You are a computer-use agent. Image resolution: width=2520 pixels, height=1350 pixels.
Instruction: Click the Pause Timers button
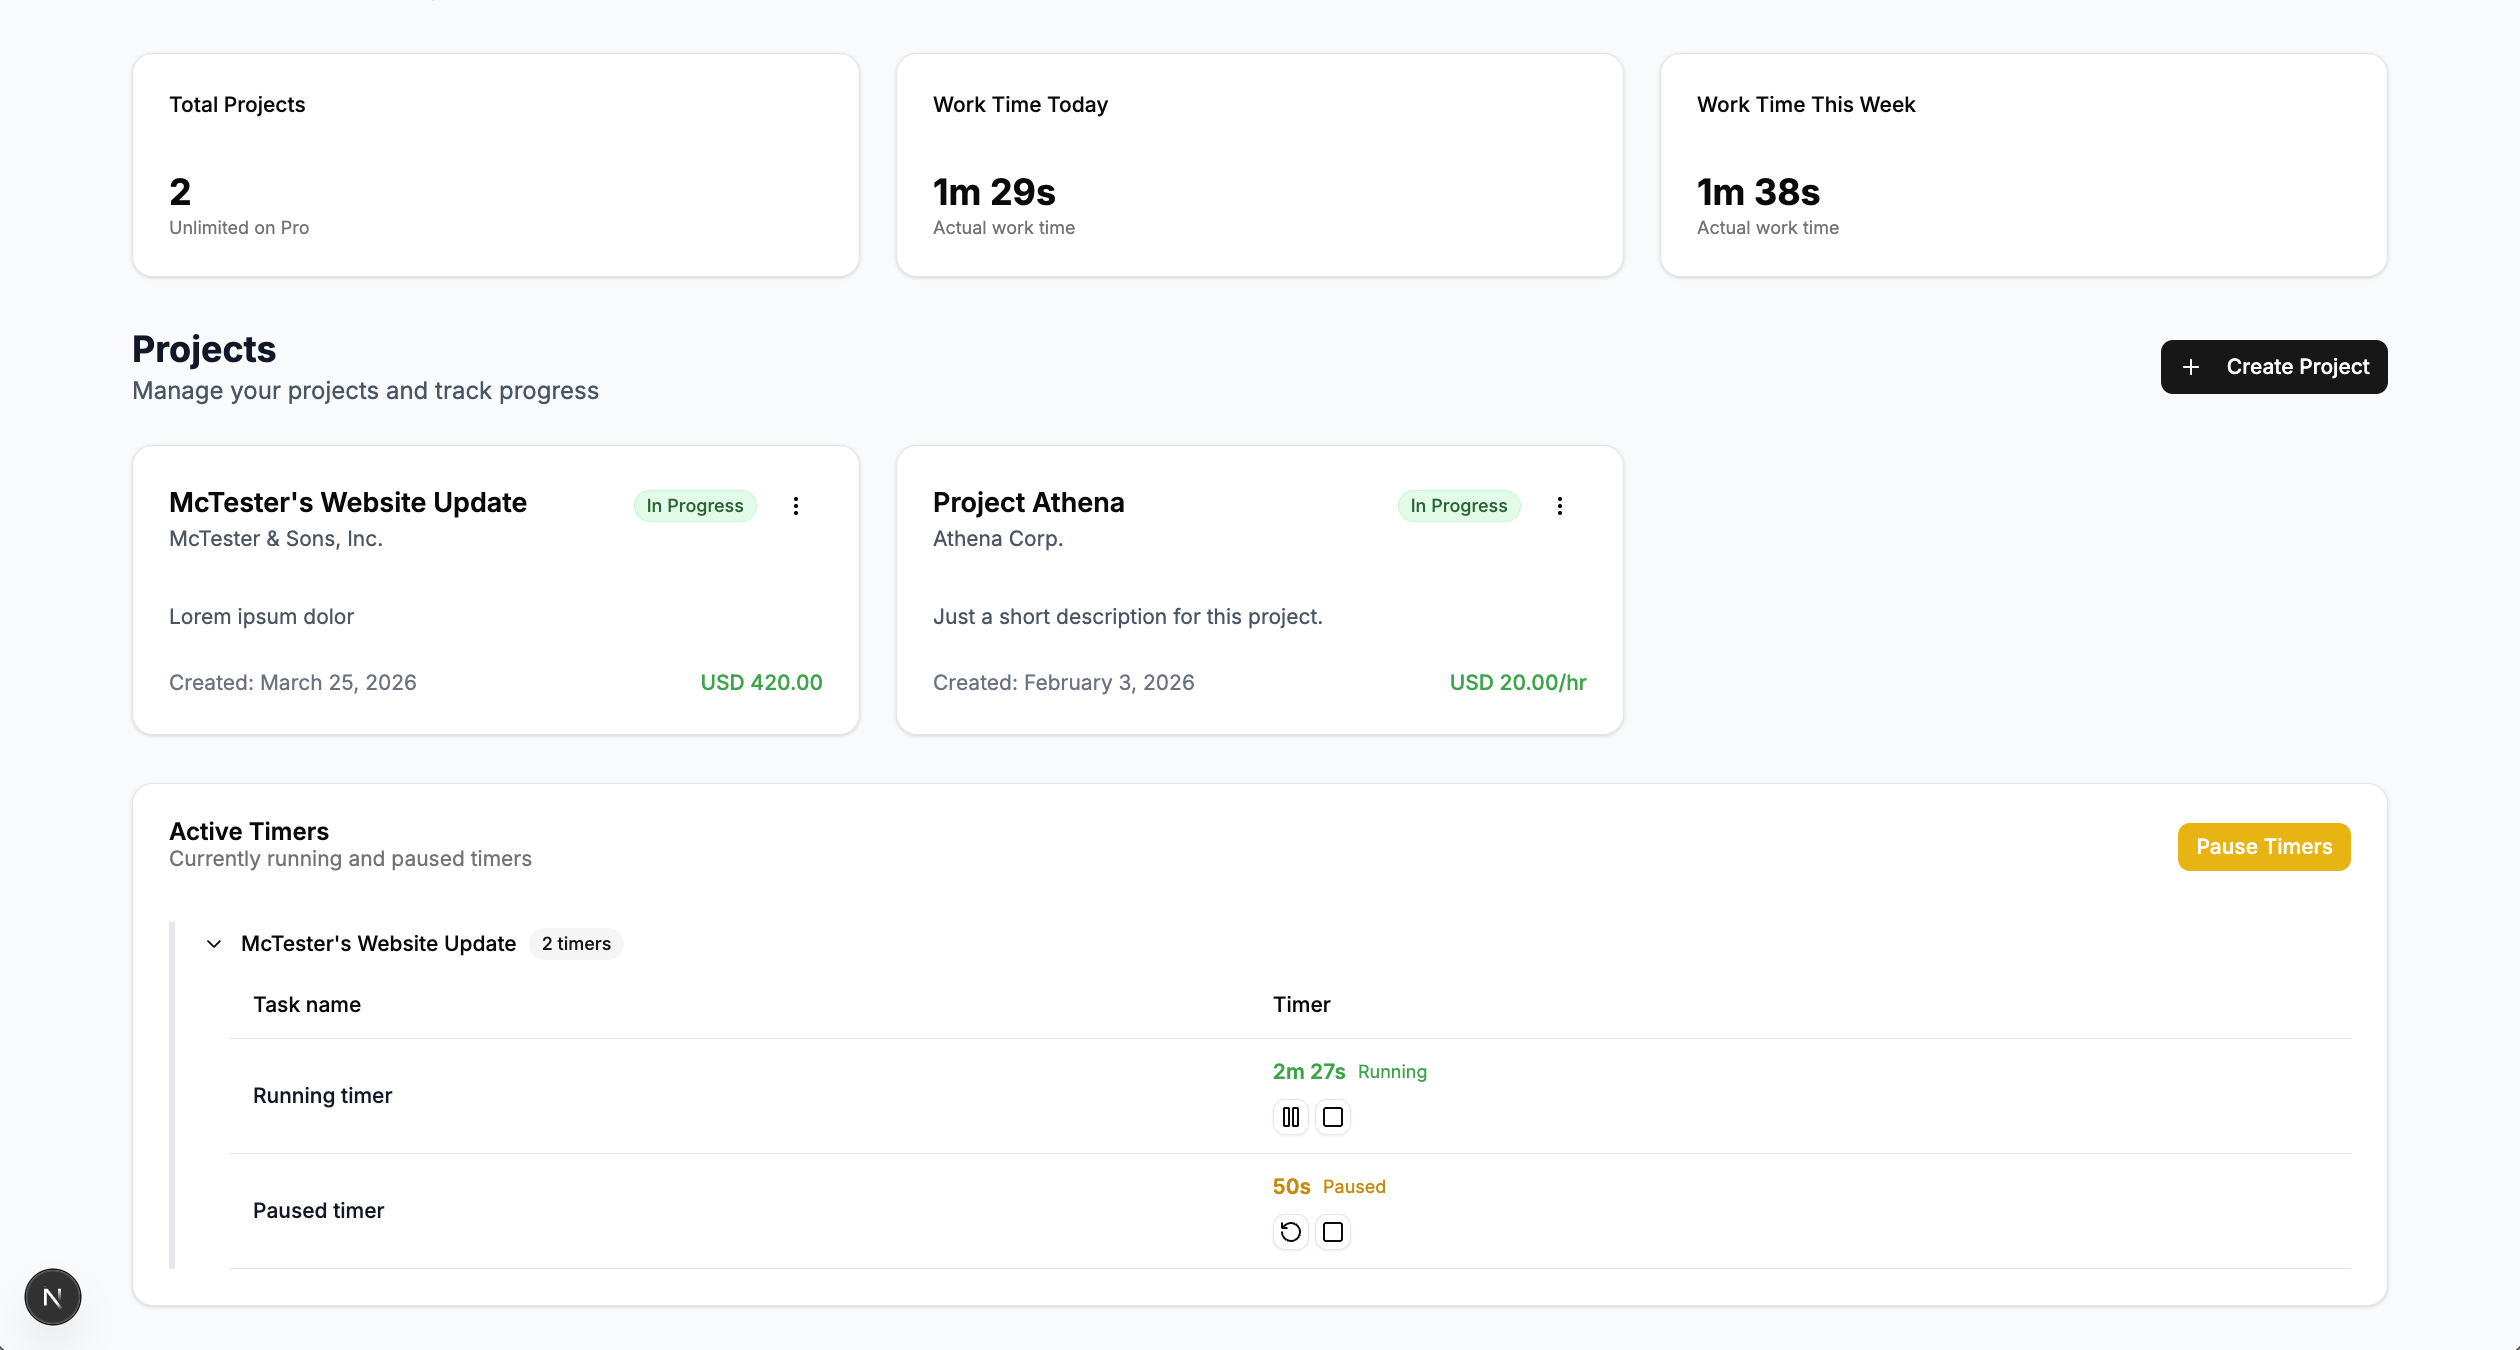pos(2263,847)
